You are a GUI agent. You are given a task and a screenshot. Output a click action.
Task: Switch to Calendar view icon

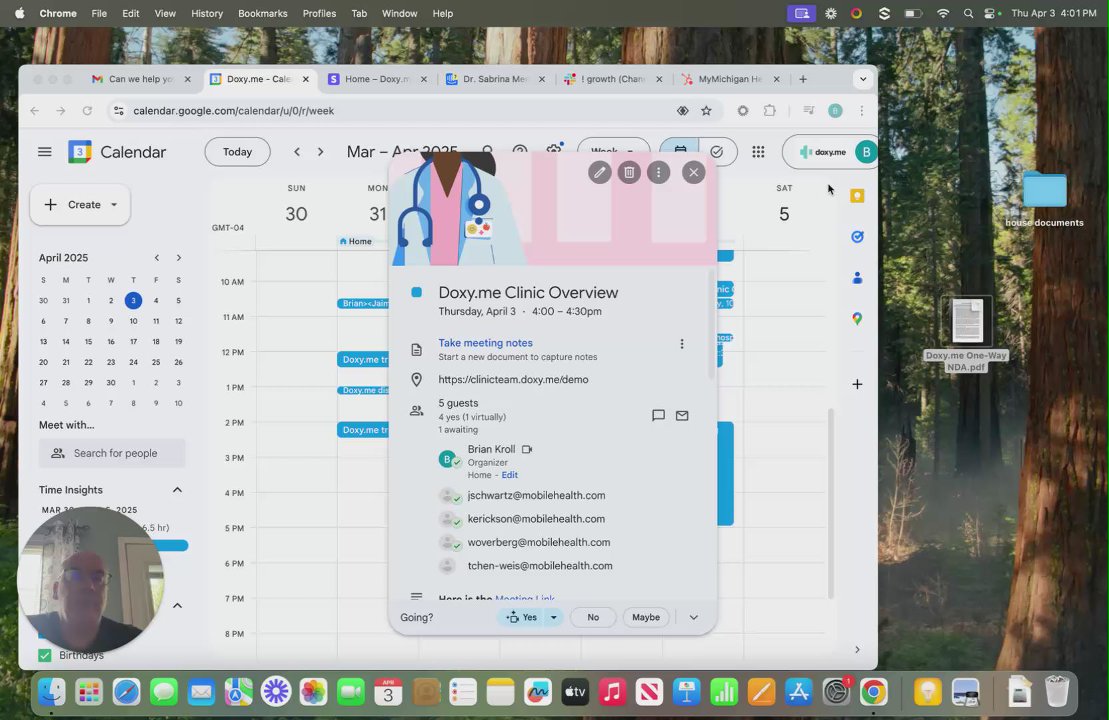(680, 150)
